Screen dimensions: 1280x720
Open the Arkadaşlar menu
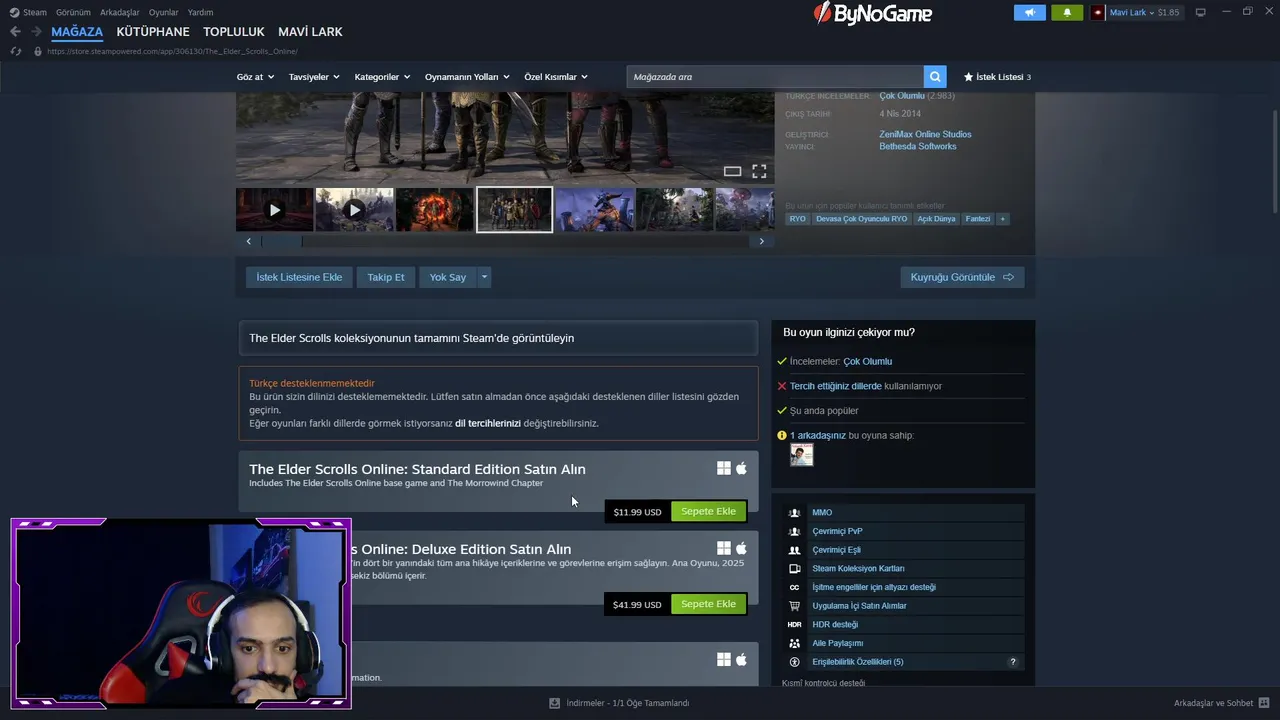click(x=119, y=13)
